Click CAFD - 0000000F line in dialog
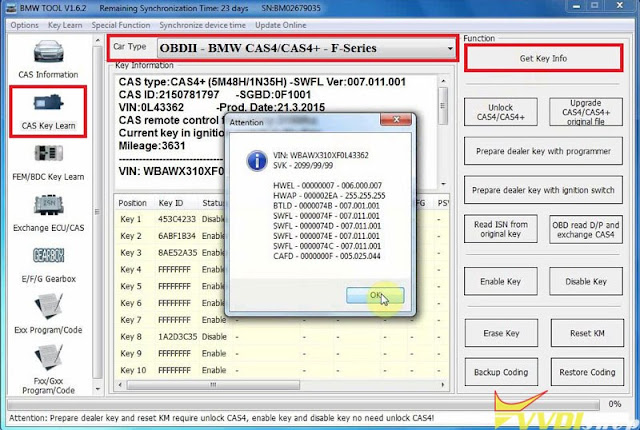 (x=327, y=256)
